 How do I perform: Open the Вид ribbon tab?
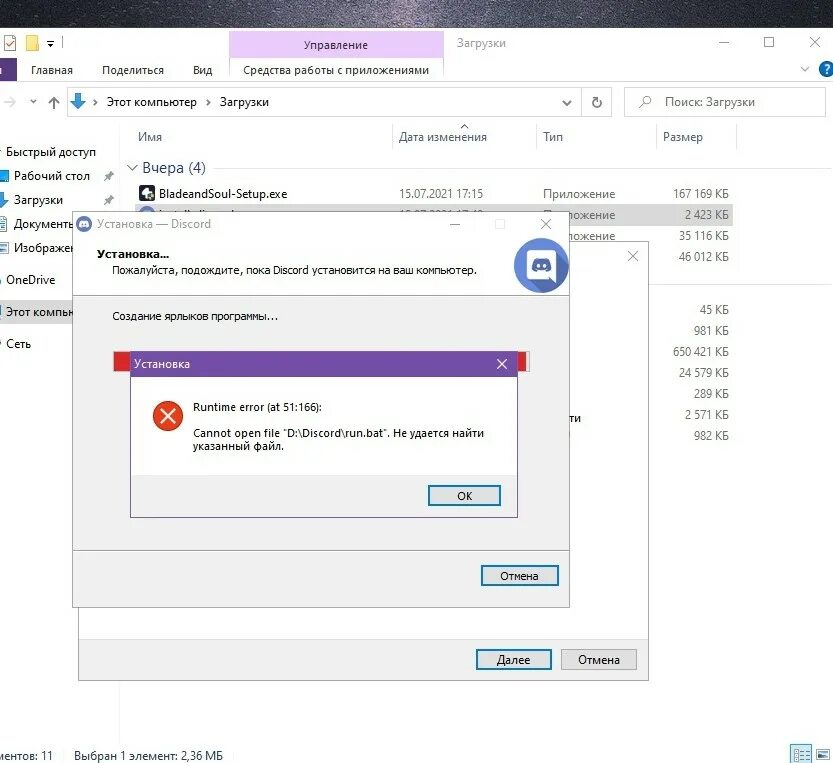click(x=202, y=70)
